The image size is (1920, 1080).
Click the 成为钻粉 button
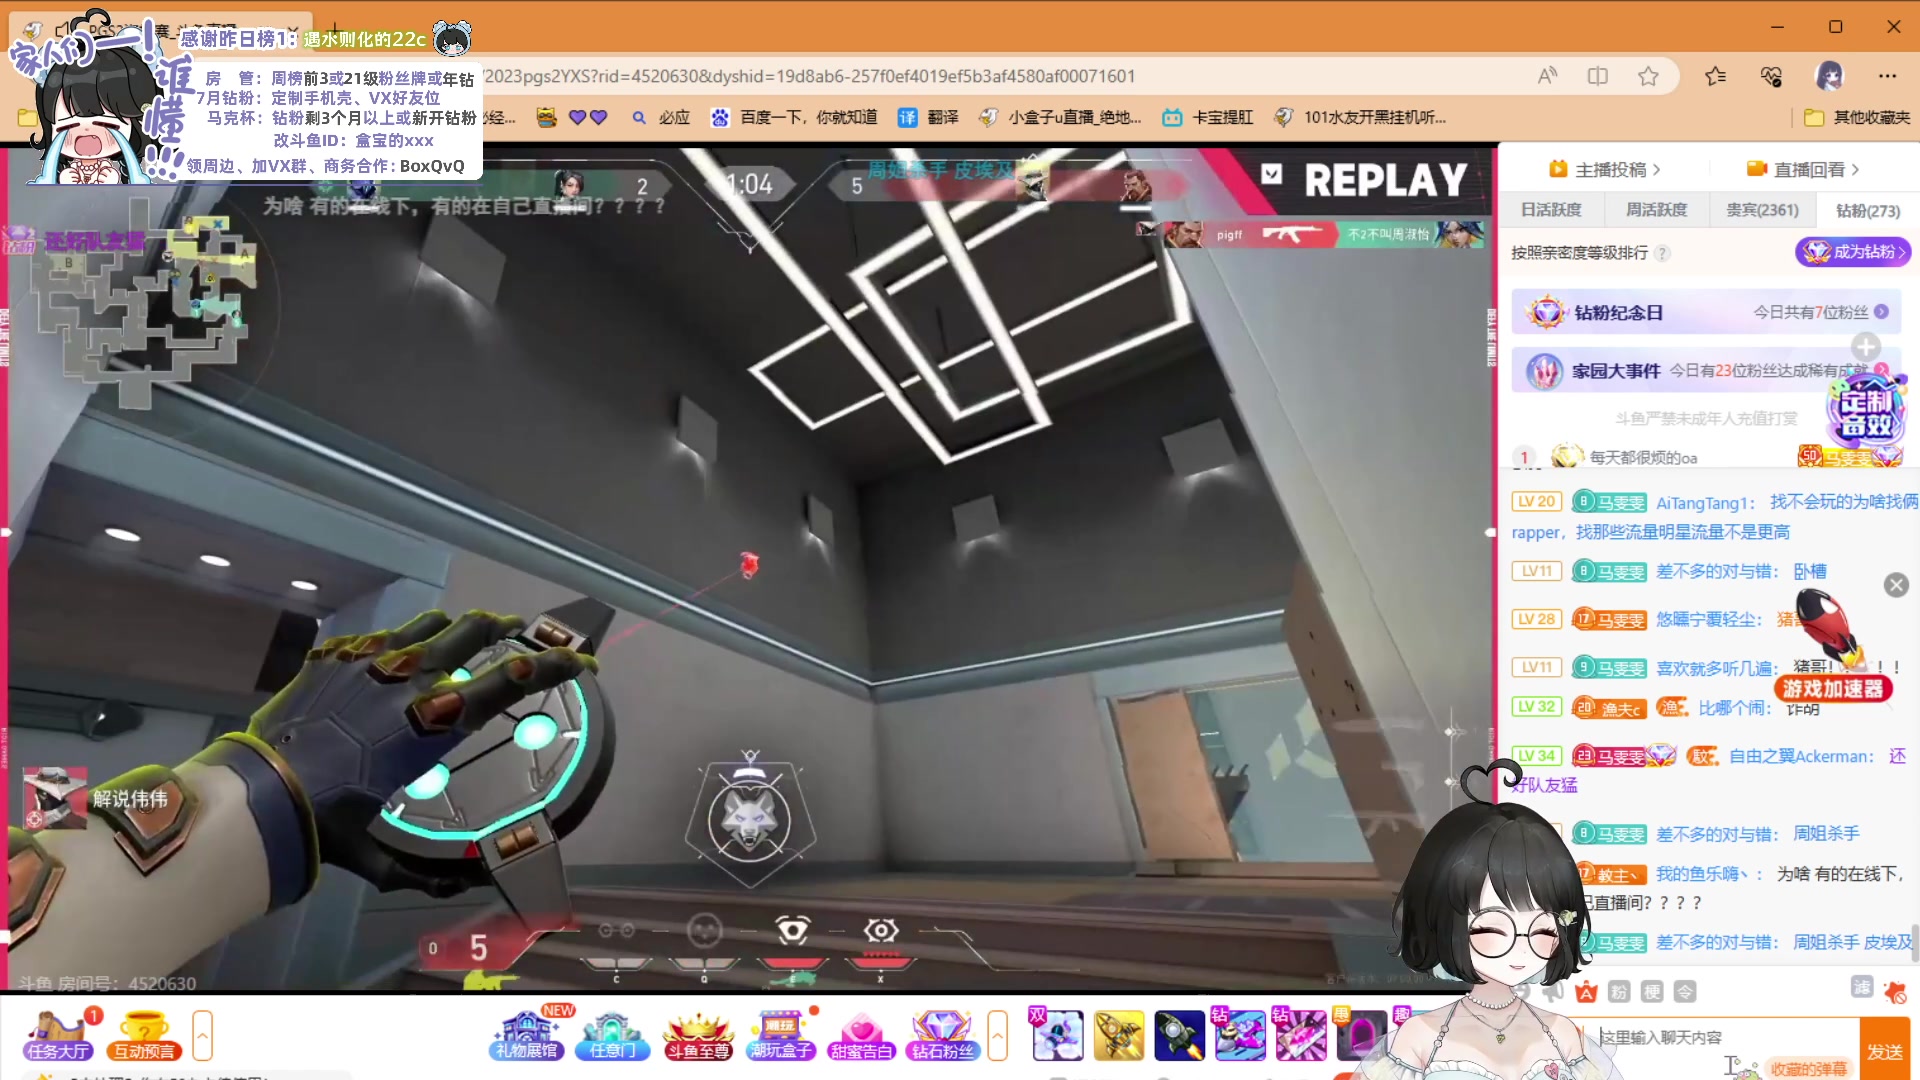tap(1852, 252)
